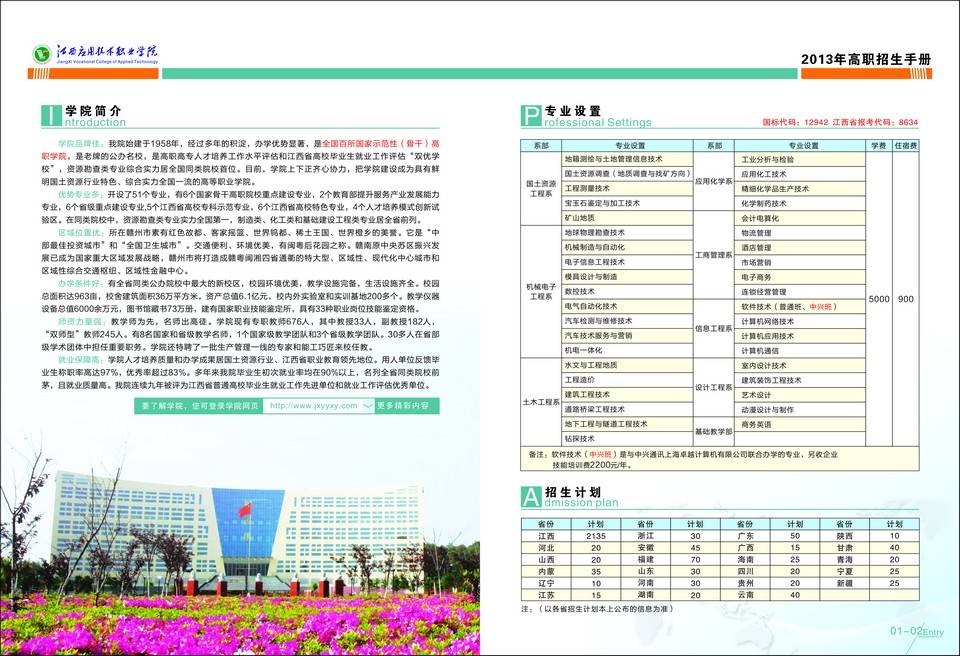
Task: Click the '内蒙' province cell
Action: [x=546, y=571]
